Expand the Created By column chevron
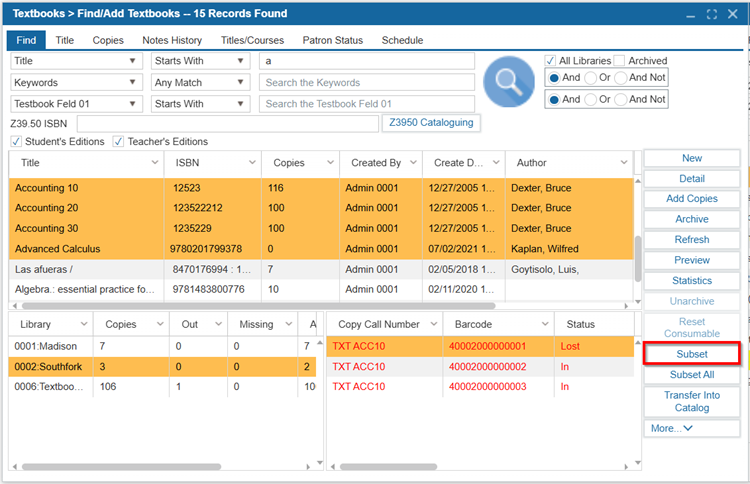This screenshot has width=750, height=484. pos(413,163)
